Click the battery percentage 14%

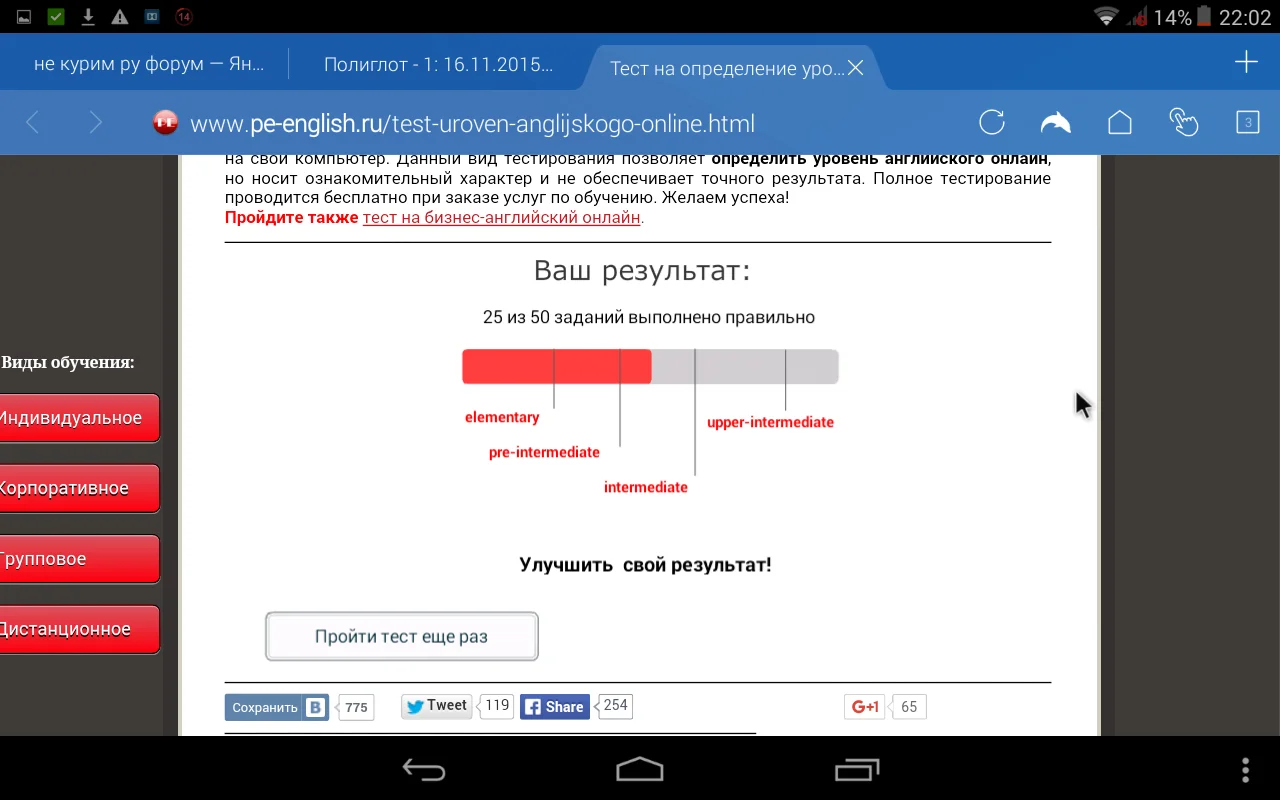(1172, 17)
